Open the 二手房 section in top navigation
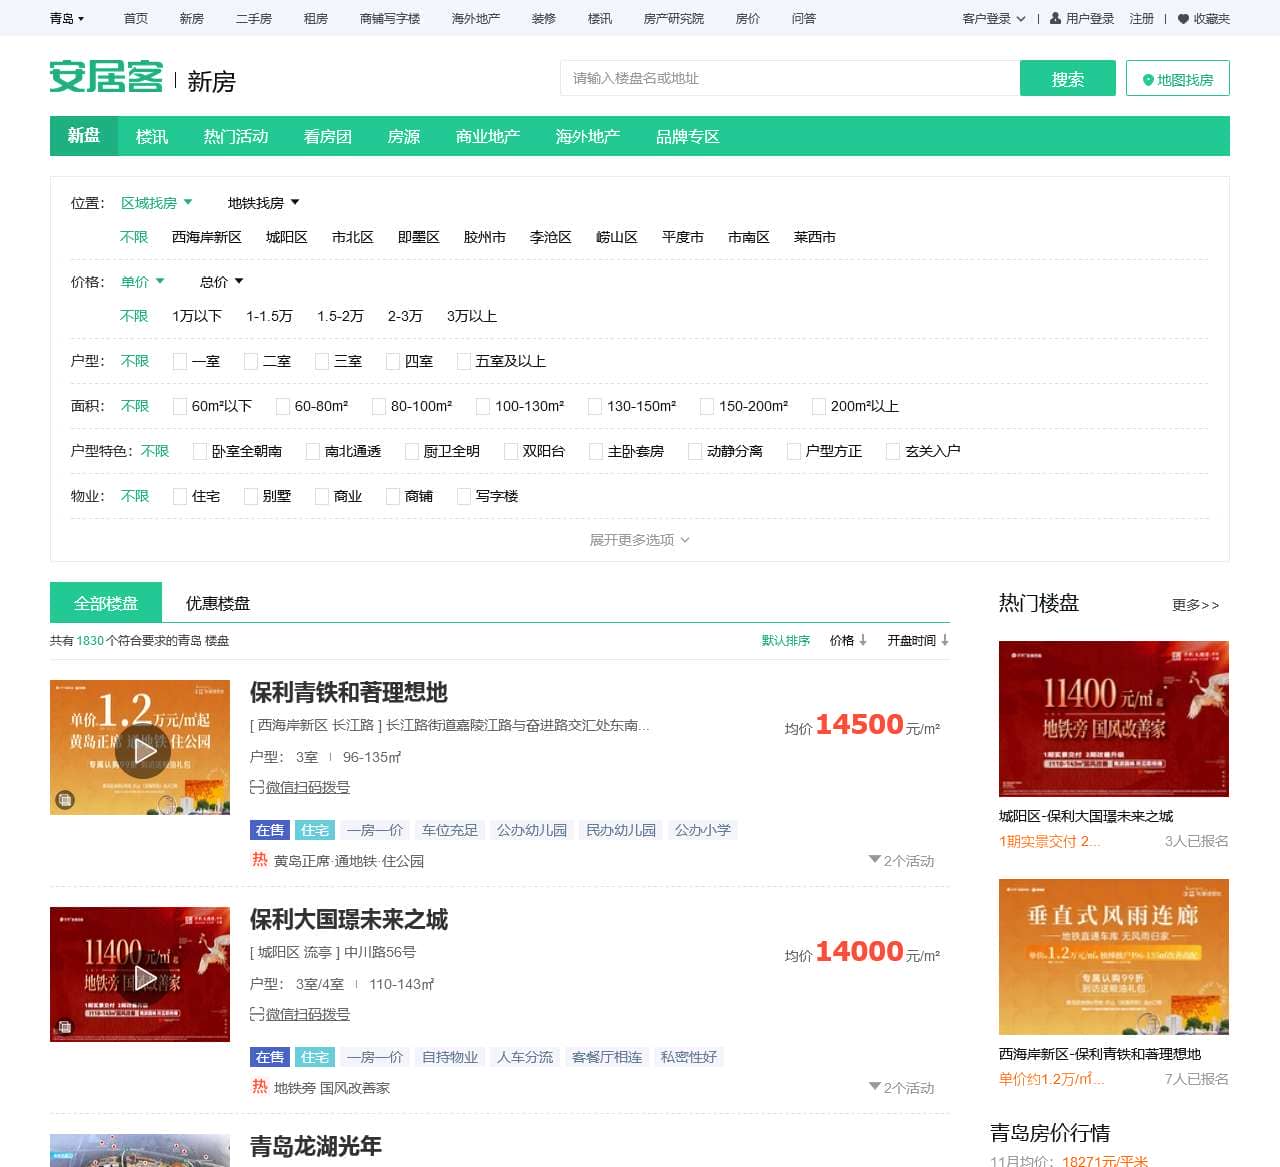 coord(252,17)
